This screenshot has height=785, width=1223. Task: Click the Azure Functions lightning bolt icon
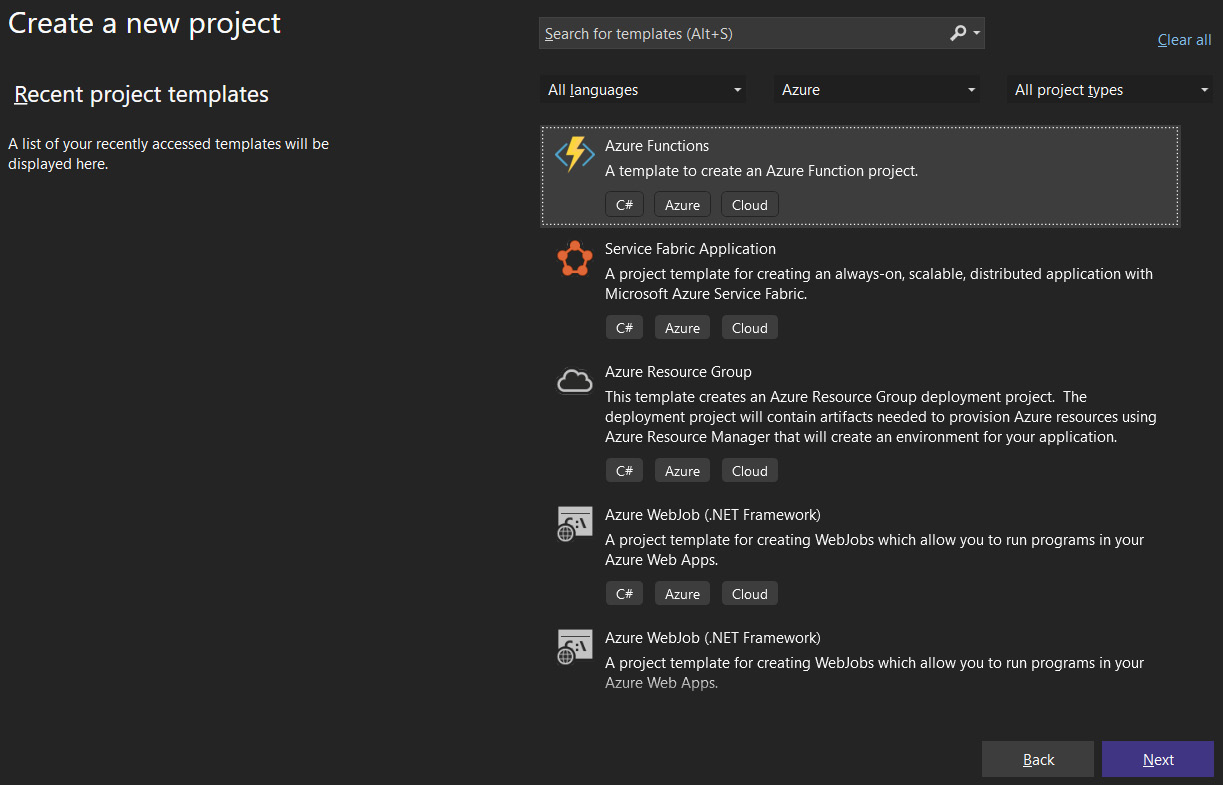575,154
